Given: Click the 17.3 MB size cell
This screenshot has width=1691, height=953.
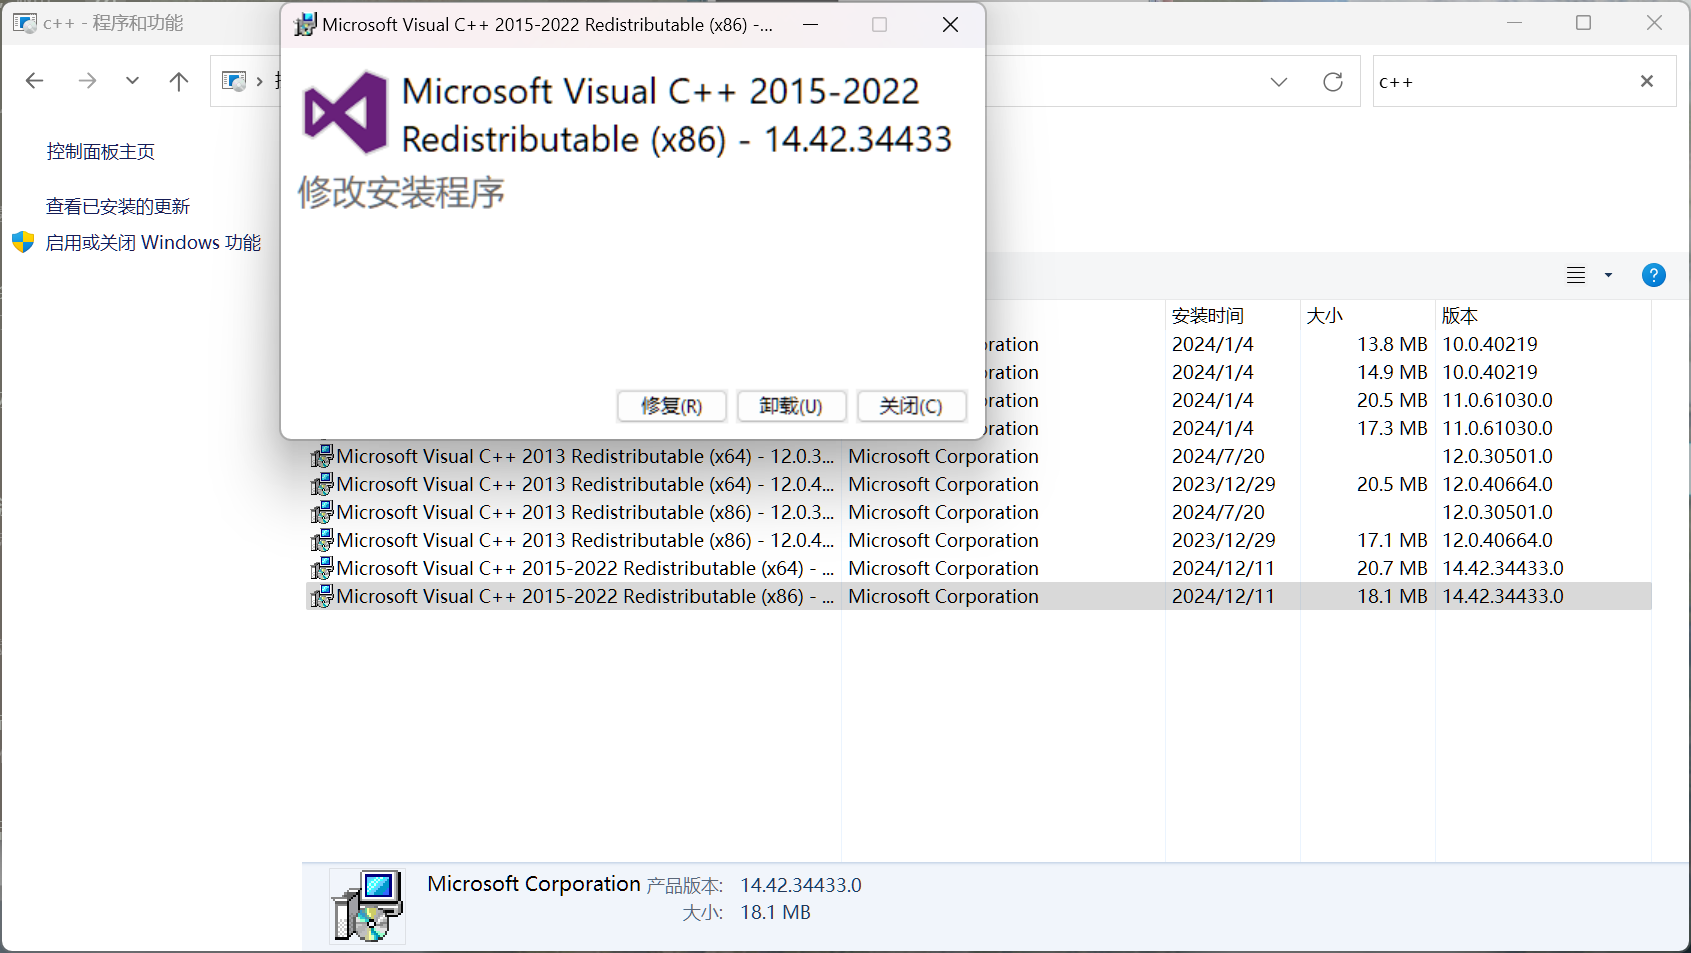Looking at the screenshot, I should [x=1392, y=428].
